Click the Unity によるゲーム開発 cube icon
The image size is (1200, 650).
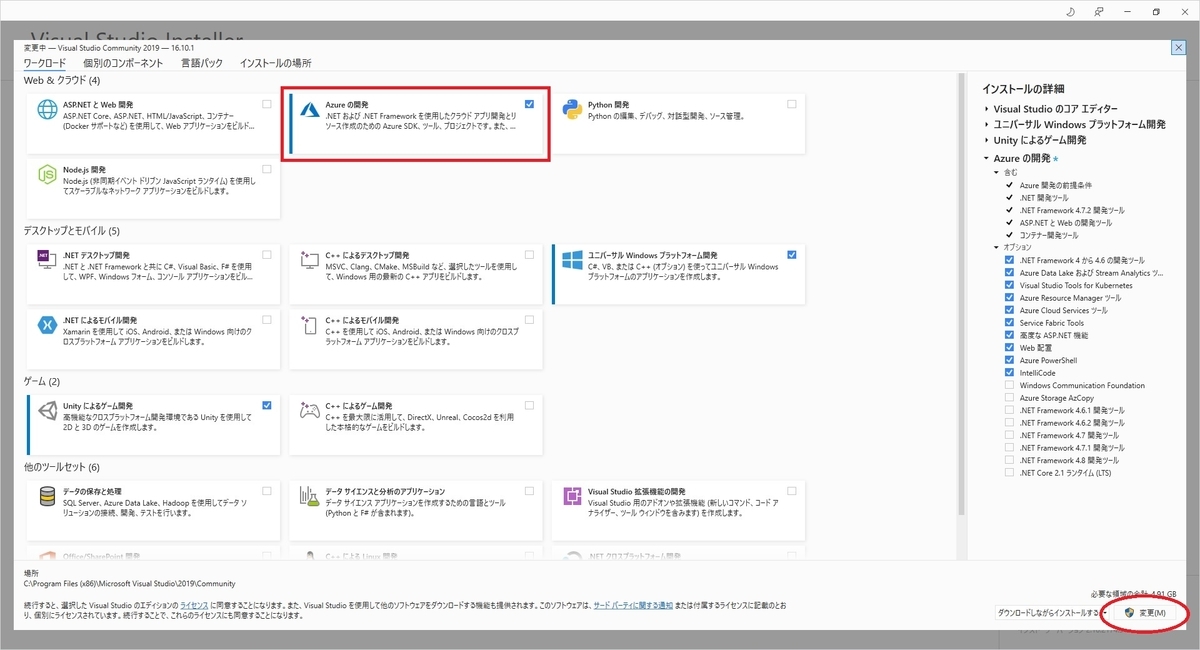pos(47,411)
